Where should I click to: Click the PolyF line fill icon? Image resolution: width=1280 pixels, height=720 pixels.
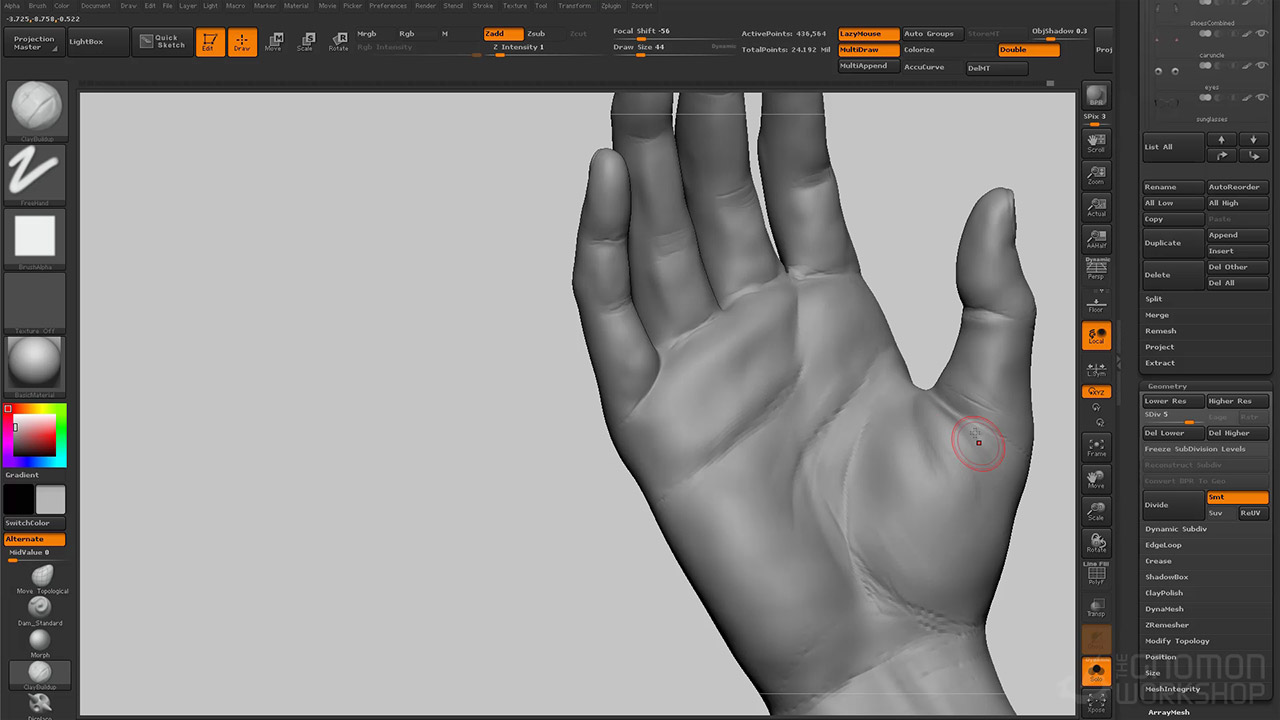point(1096,574)
